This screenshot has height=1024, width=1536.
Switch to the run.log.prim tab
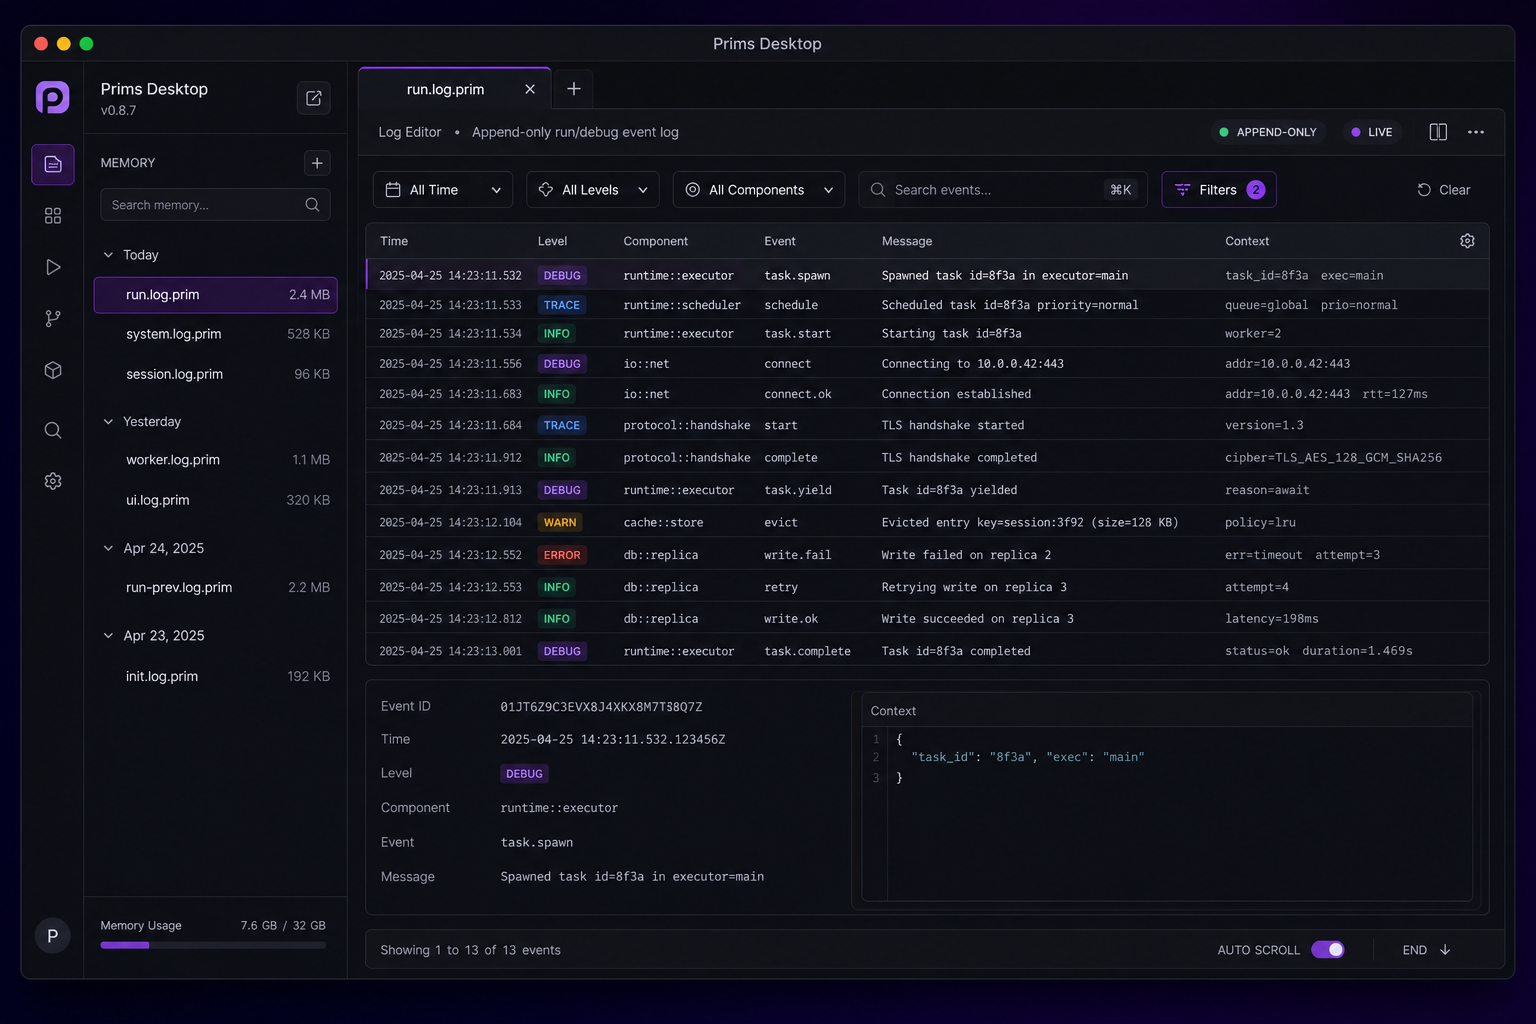tap(455, 89)
